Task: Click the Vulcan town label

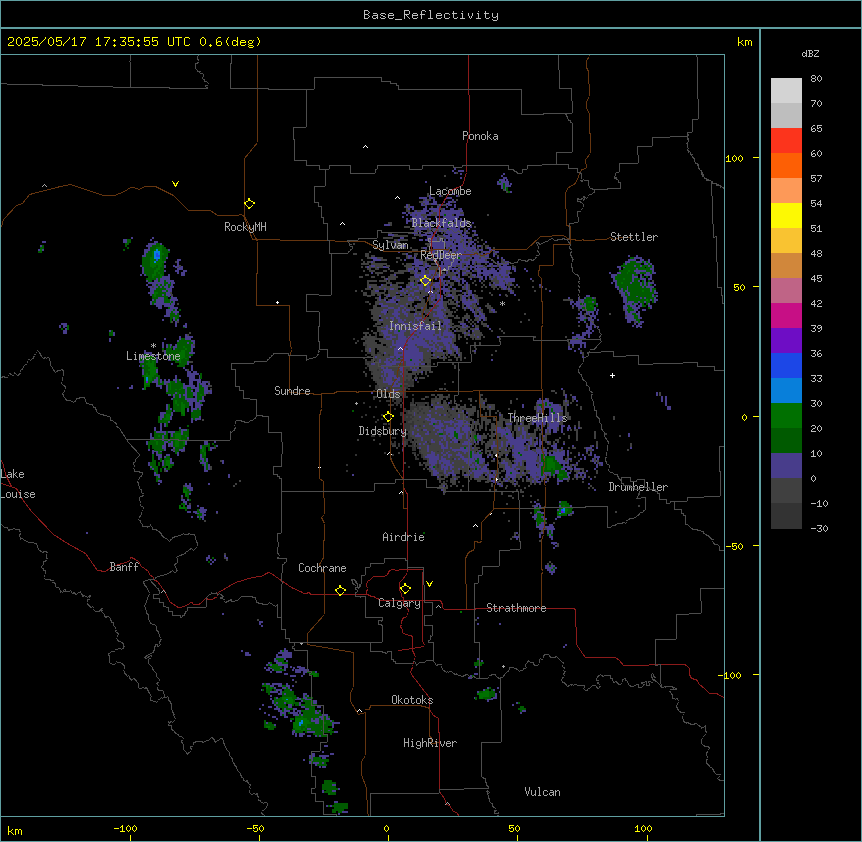Action: 542,792
